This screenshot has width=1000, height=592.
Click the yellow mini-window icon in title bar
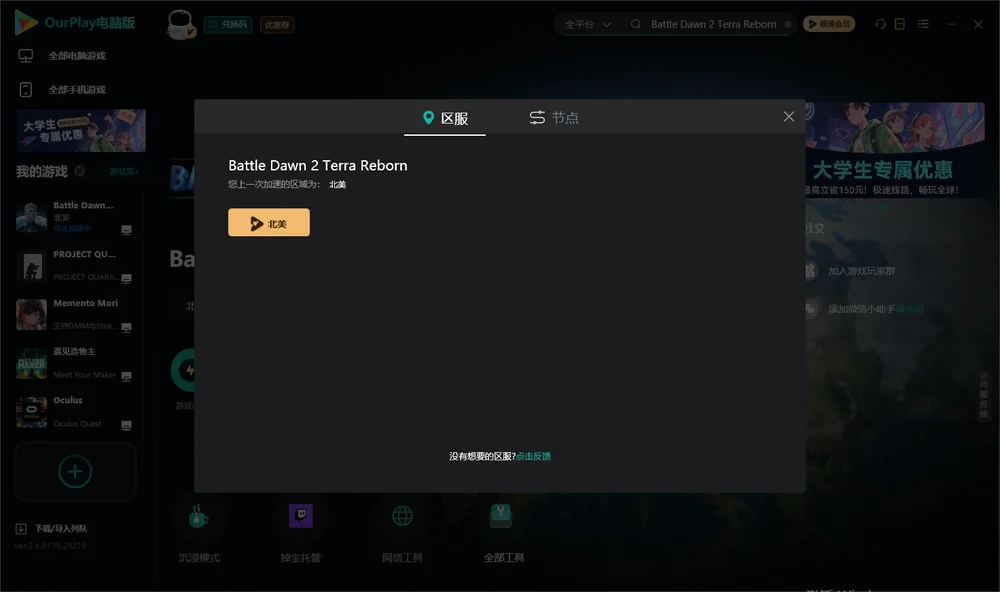[900, 24]
